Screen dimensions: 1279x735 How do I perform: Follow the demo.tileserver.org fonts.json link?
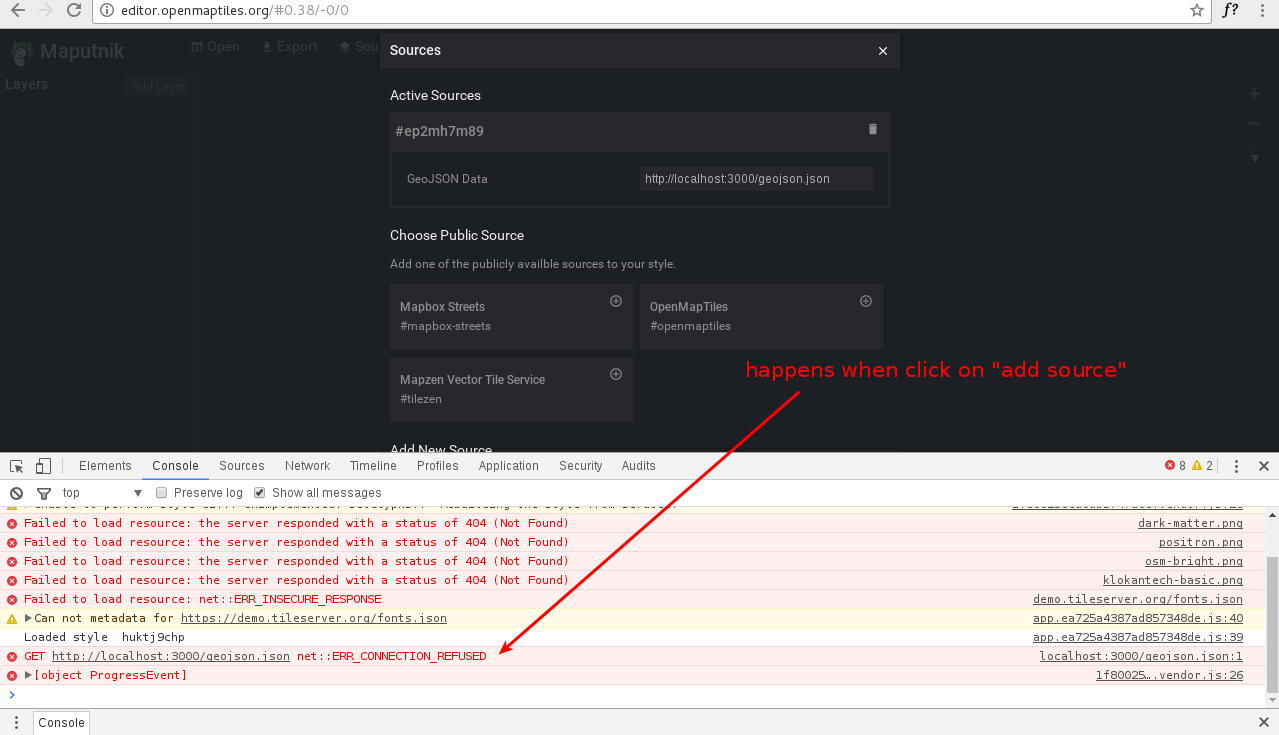pyautogui.click(x=314, y=618)
